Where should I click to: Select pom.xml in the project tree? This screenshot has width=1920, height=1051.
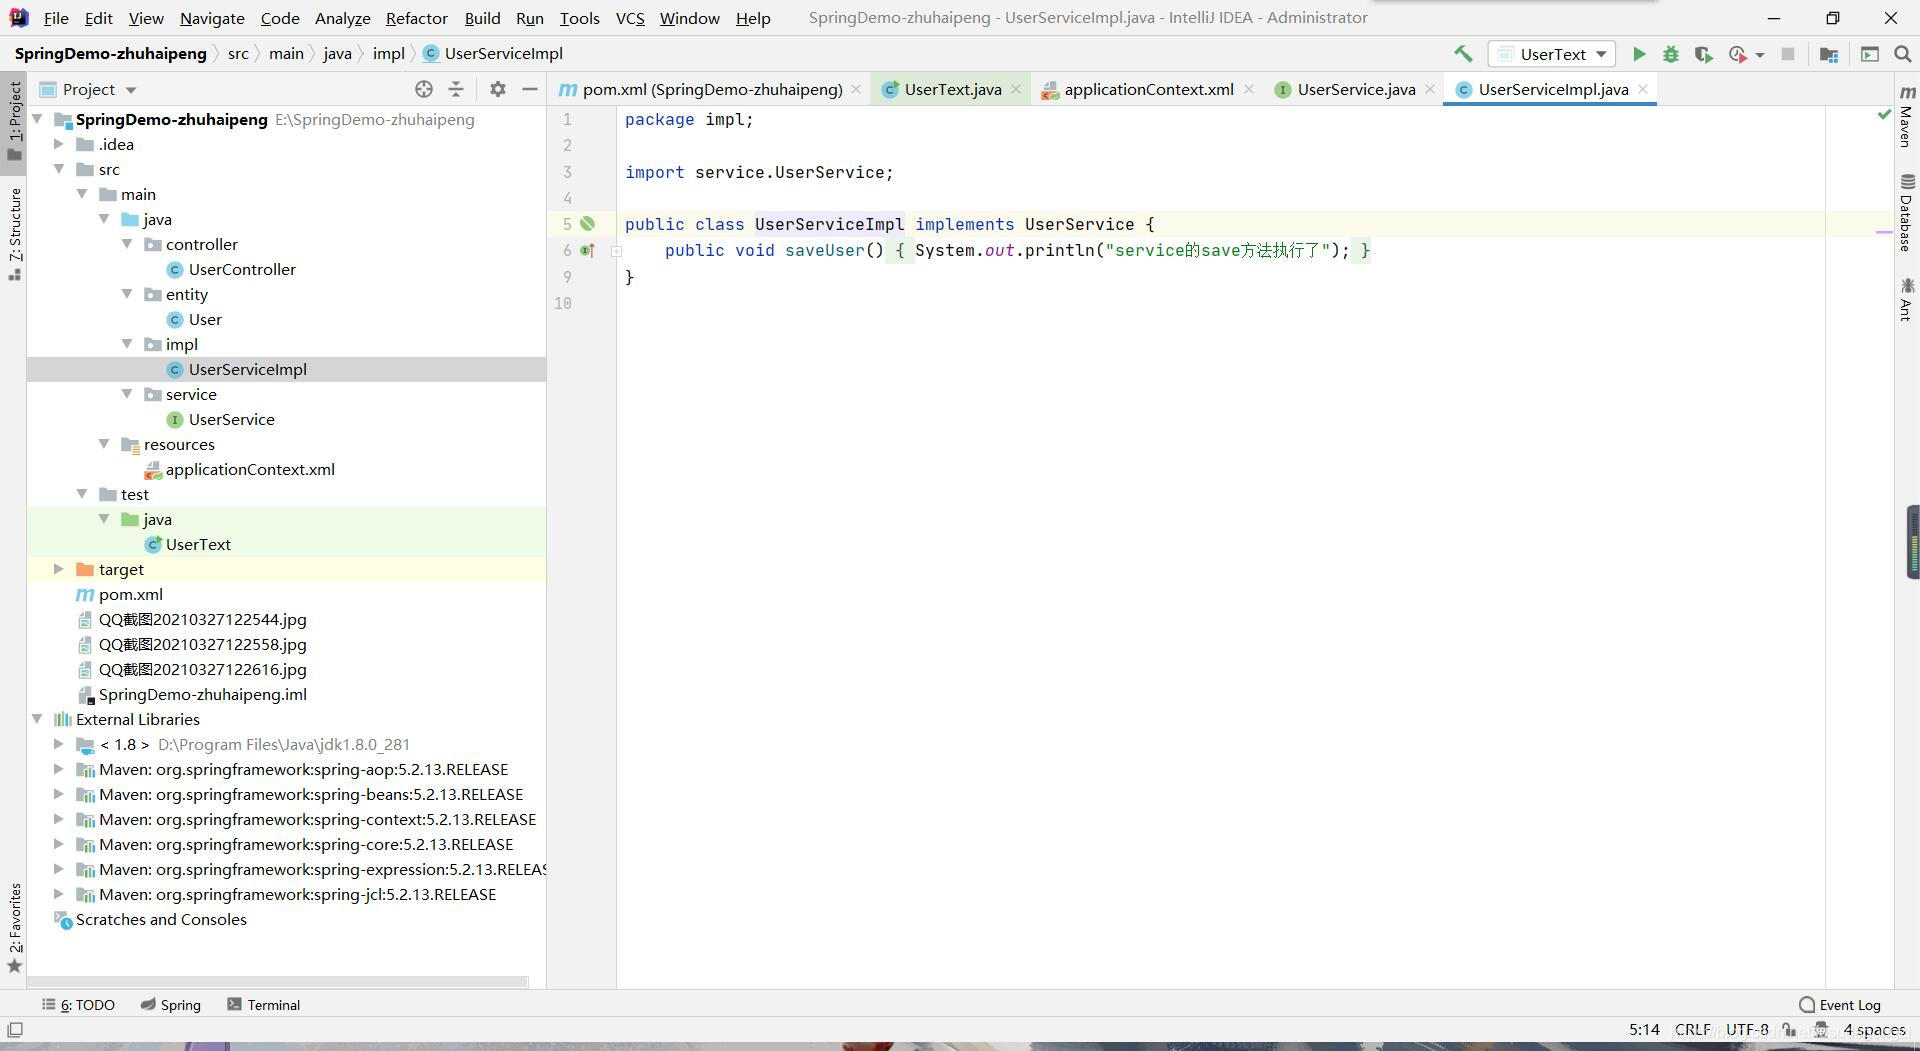coord(130,594)
